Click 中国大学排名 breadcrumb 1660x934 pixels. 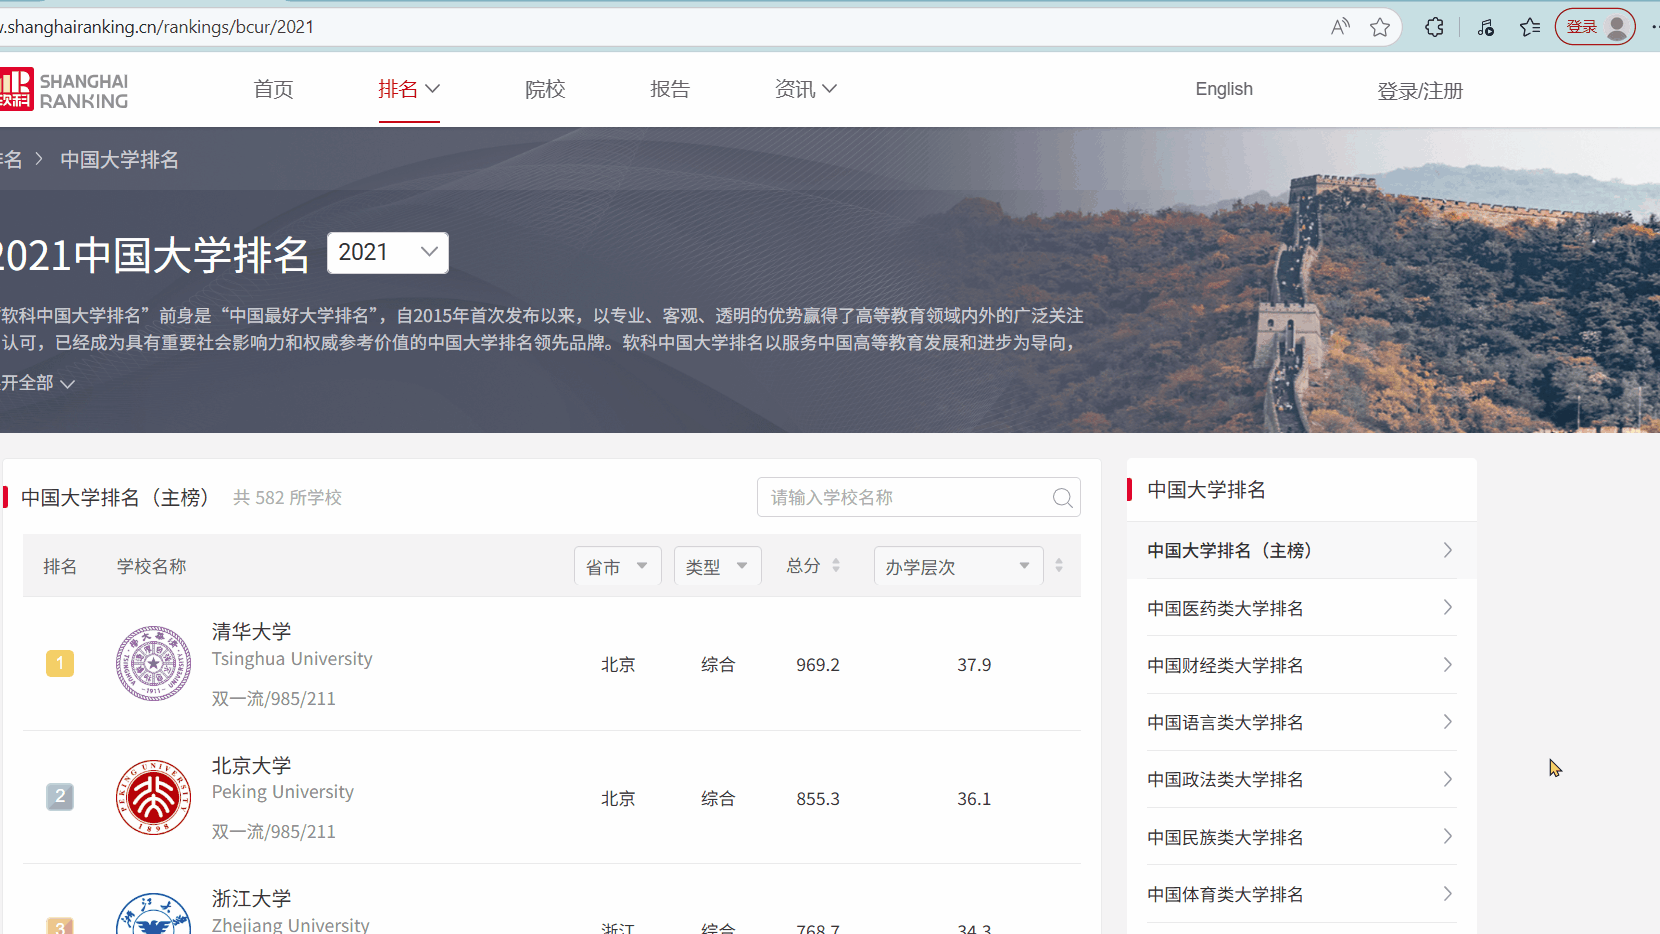[x=120, y=160]
